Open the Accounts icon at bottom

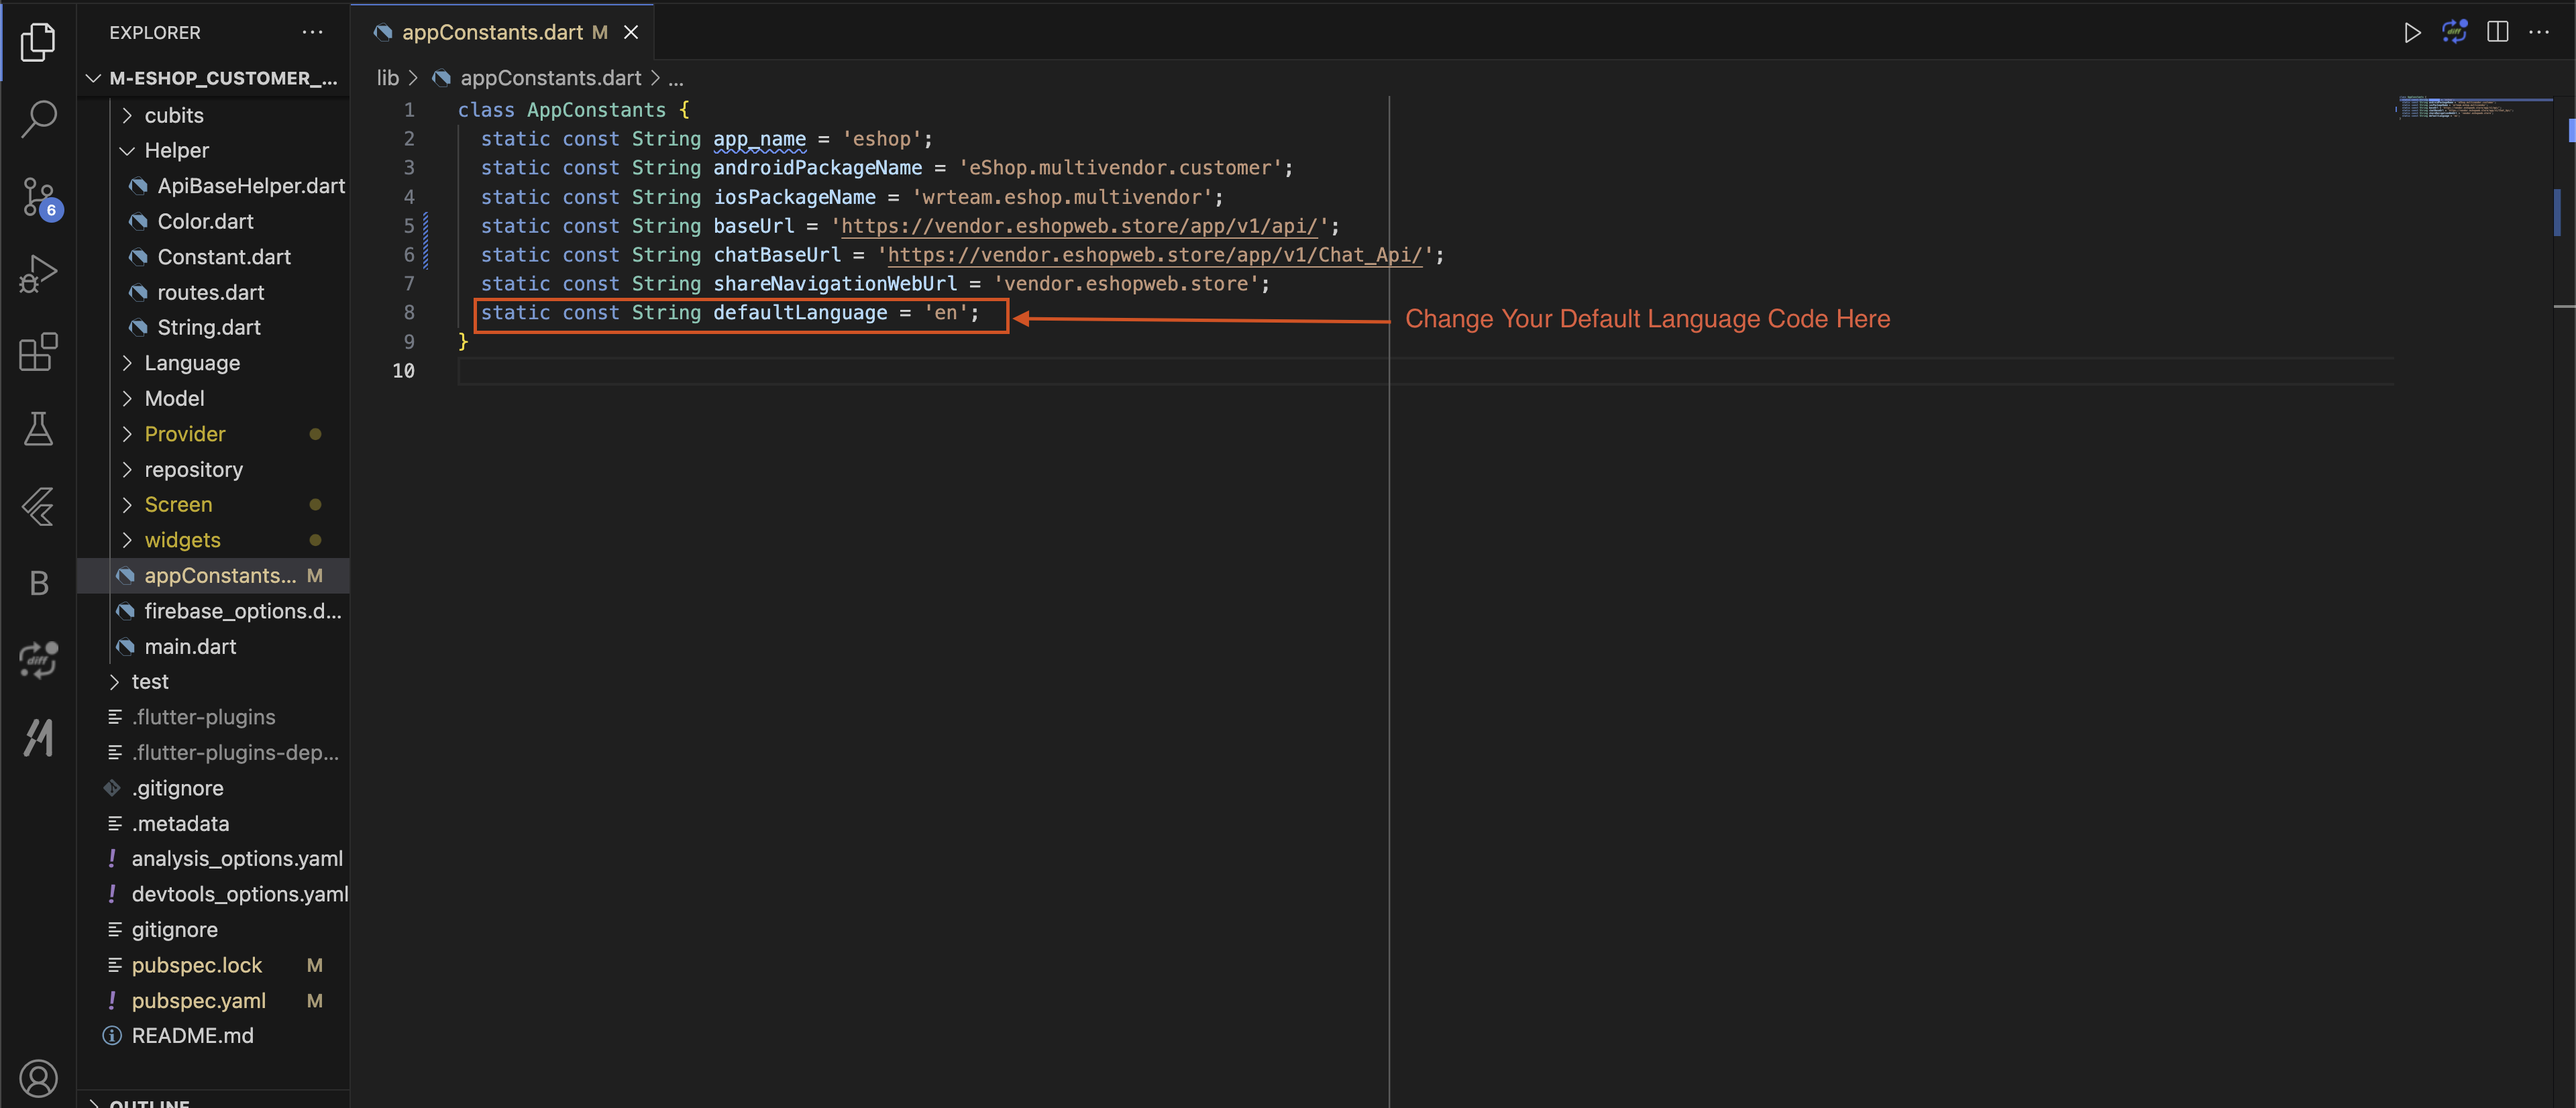[x=38, y=1078]
